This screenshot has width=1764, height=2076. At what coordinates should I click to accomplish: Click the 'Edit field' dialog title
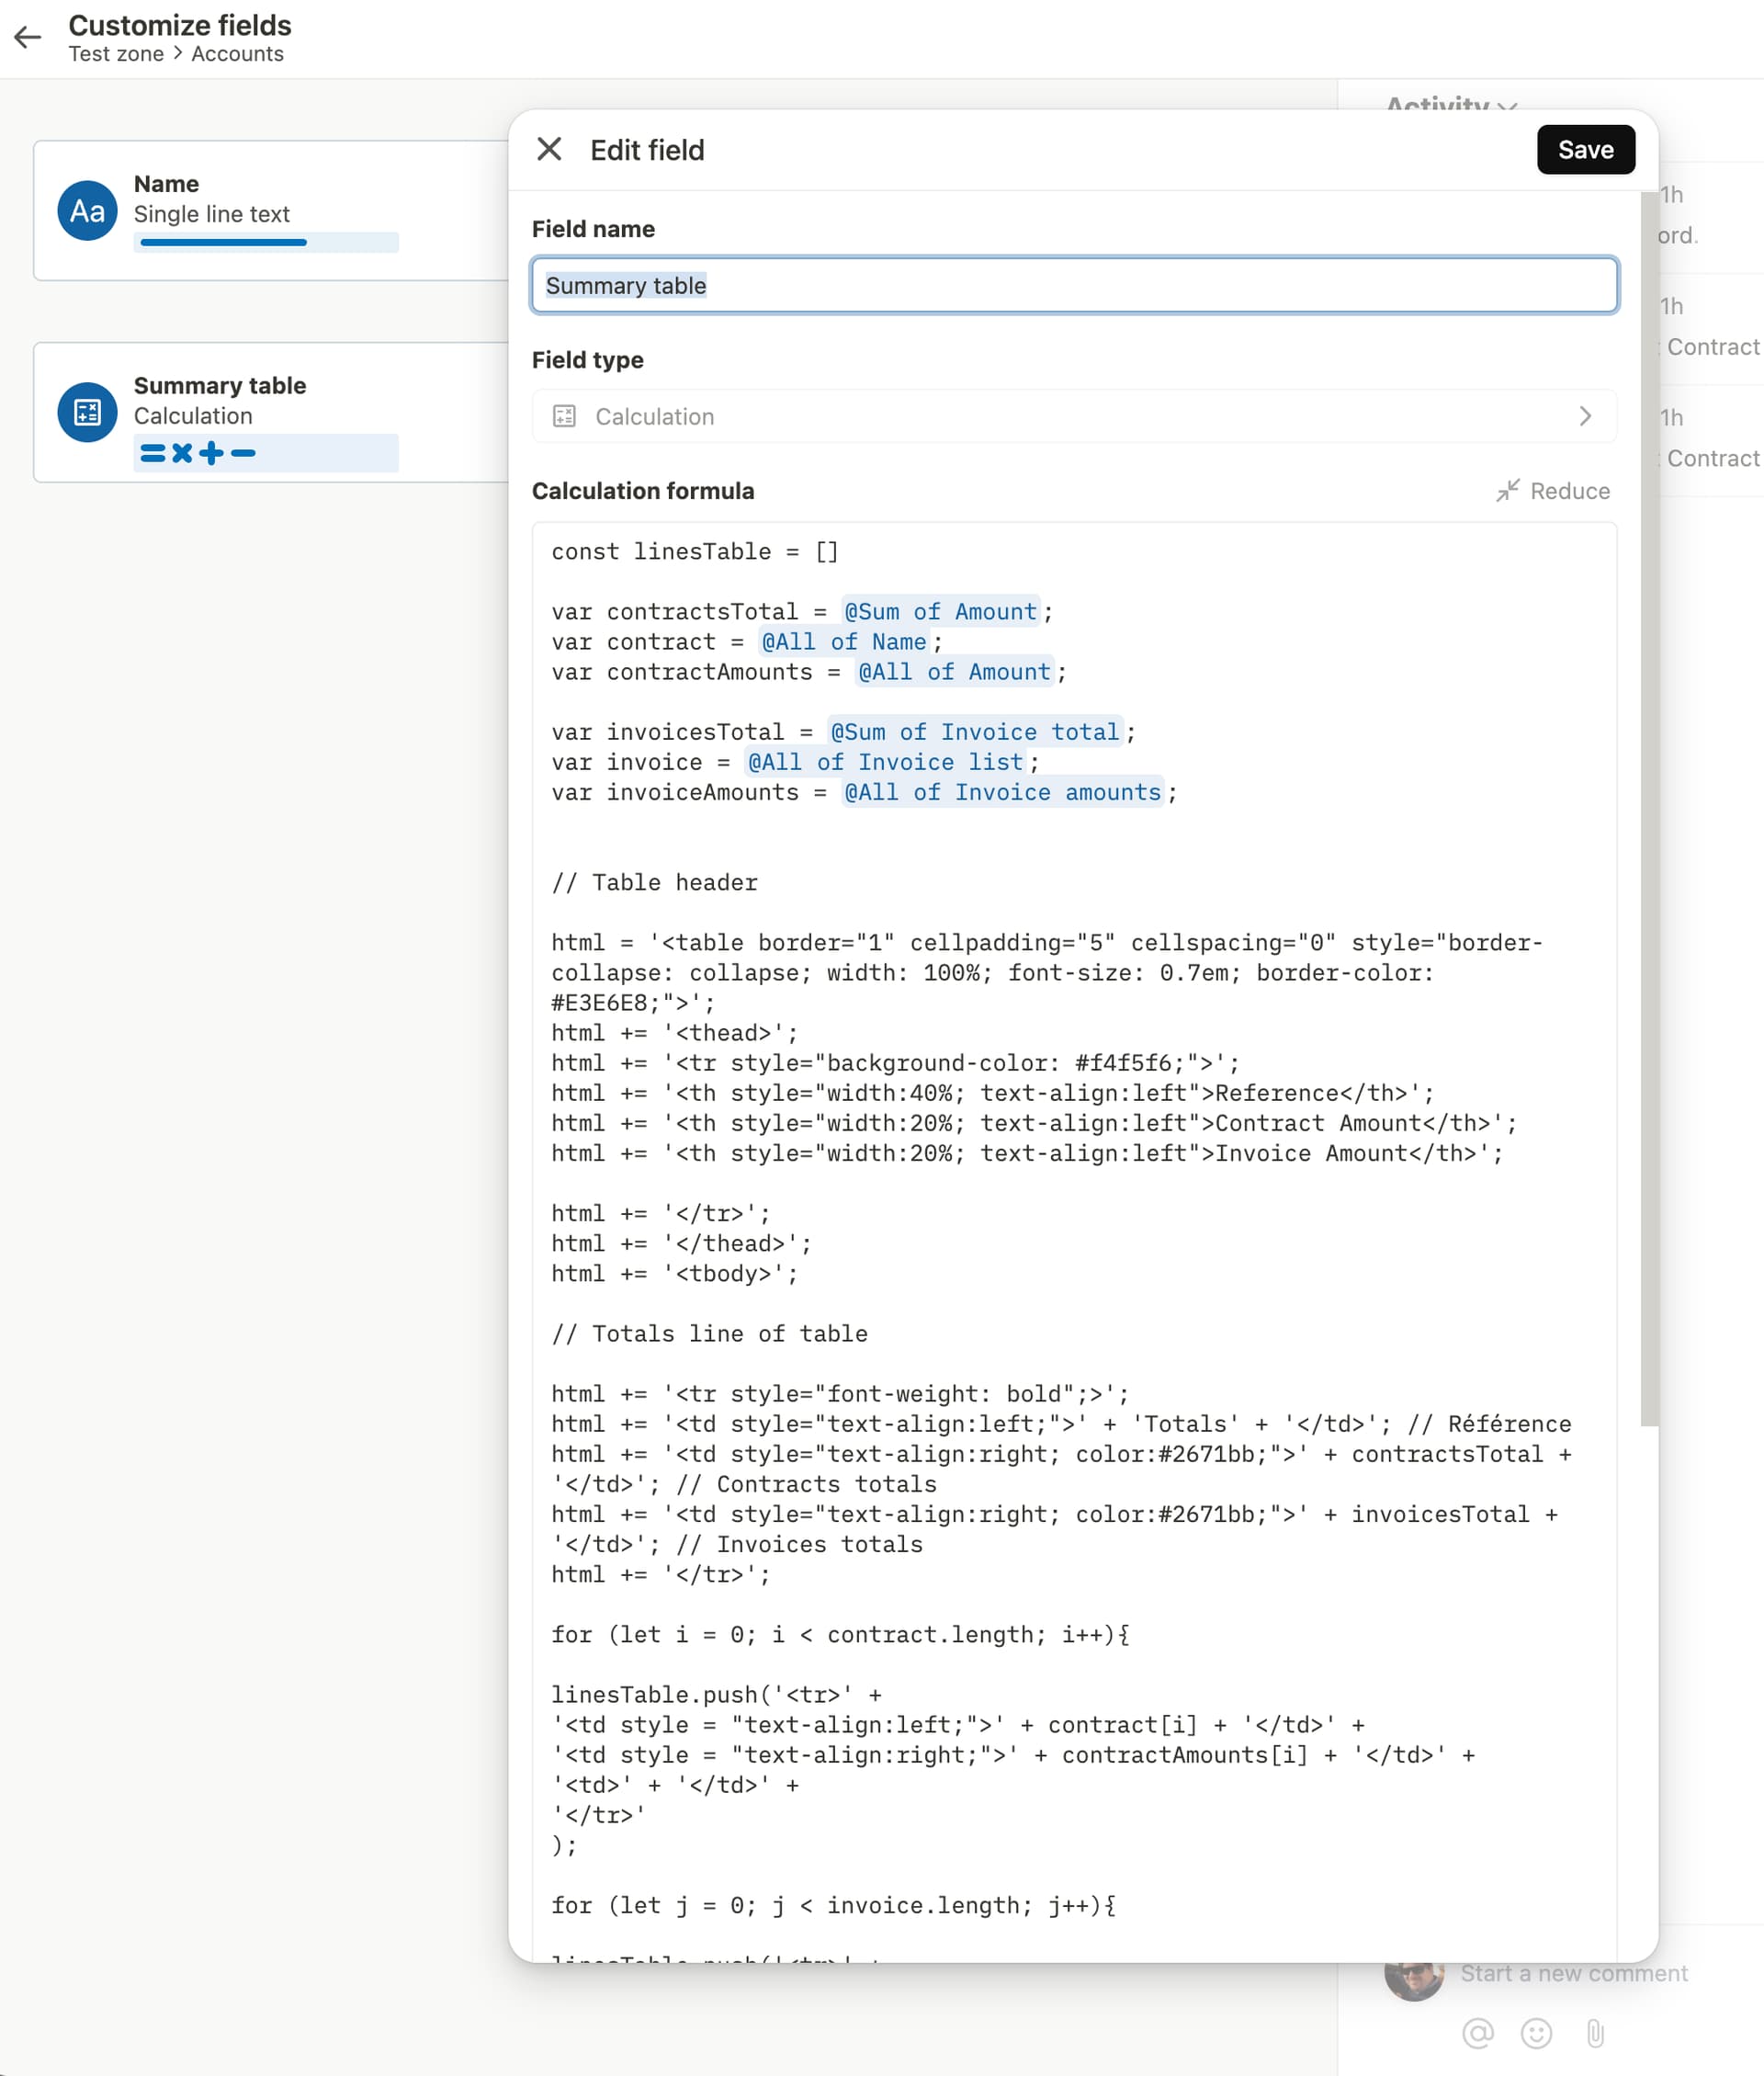click(x=647, y=150)
